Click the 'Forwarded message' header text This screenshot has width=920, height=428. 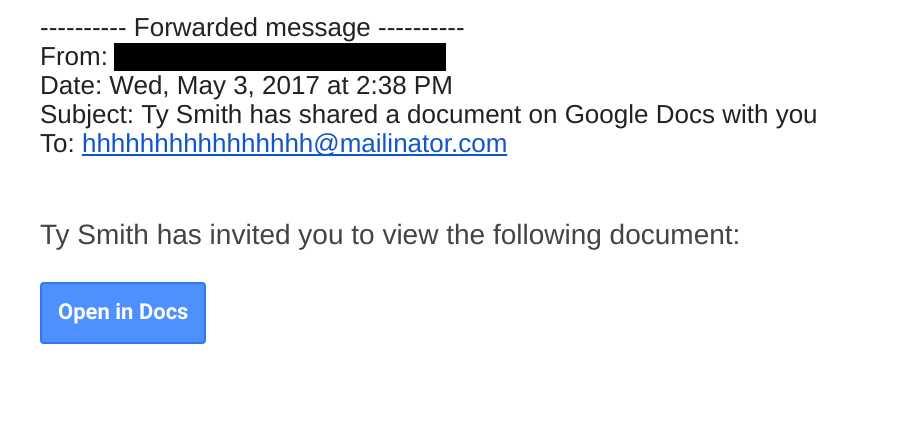point(252,28)
